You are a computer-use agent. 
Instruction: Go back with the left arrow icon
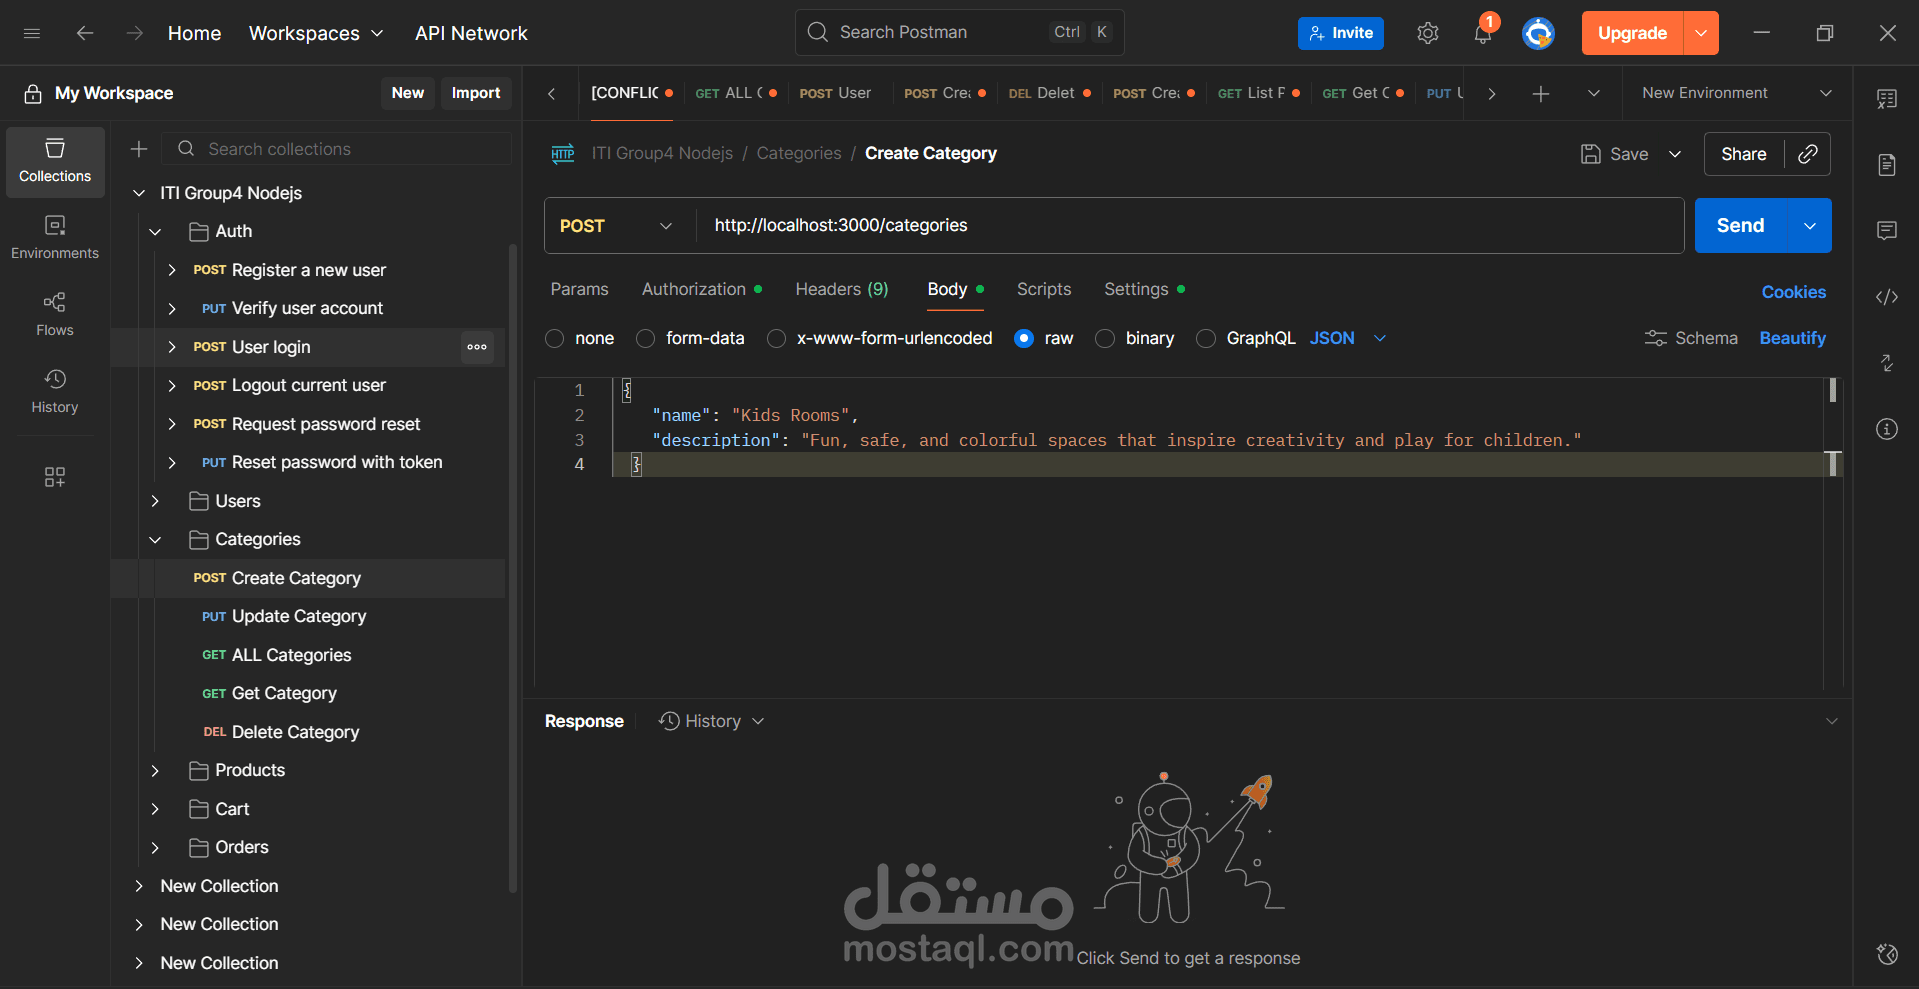coord(85,33)
